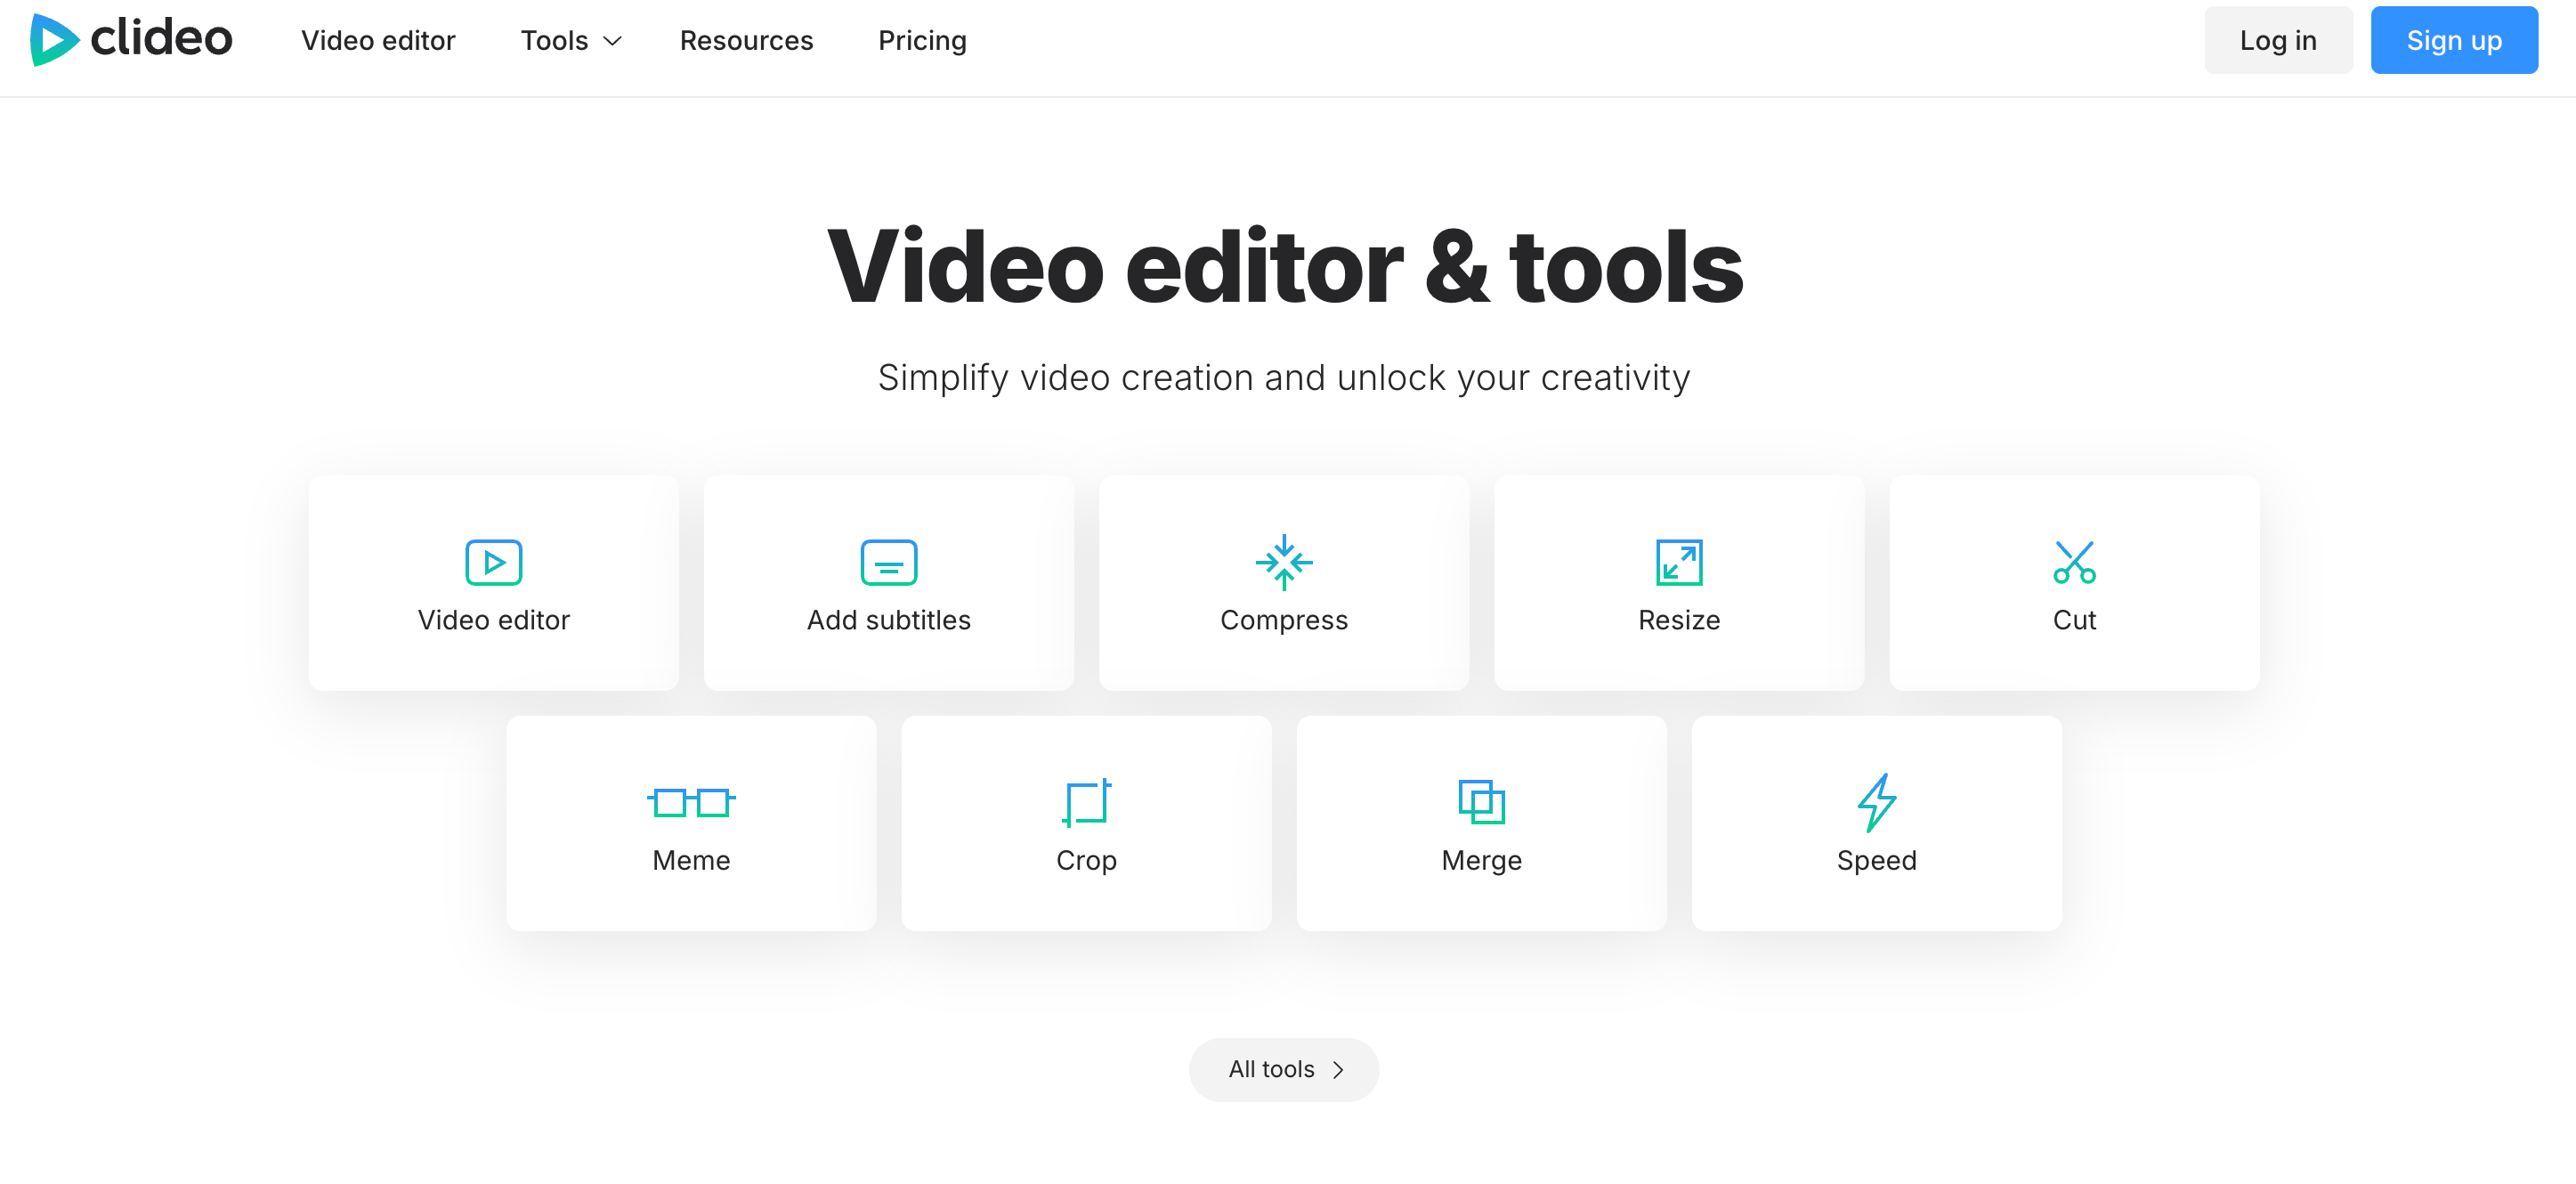Choose the Resize expand icon
2576x1184 pixels.
coord(1678,562)
